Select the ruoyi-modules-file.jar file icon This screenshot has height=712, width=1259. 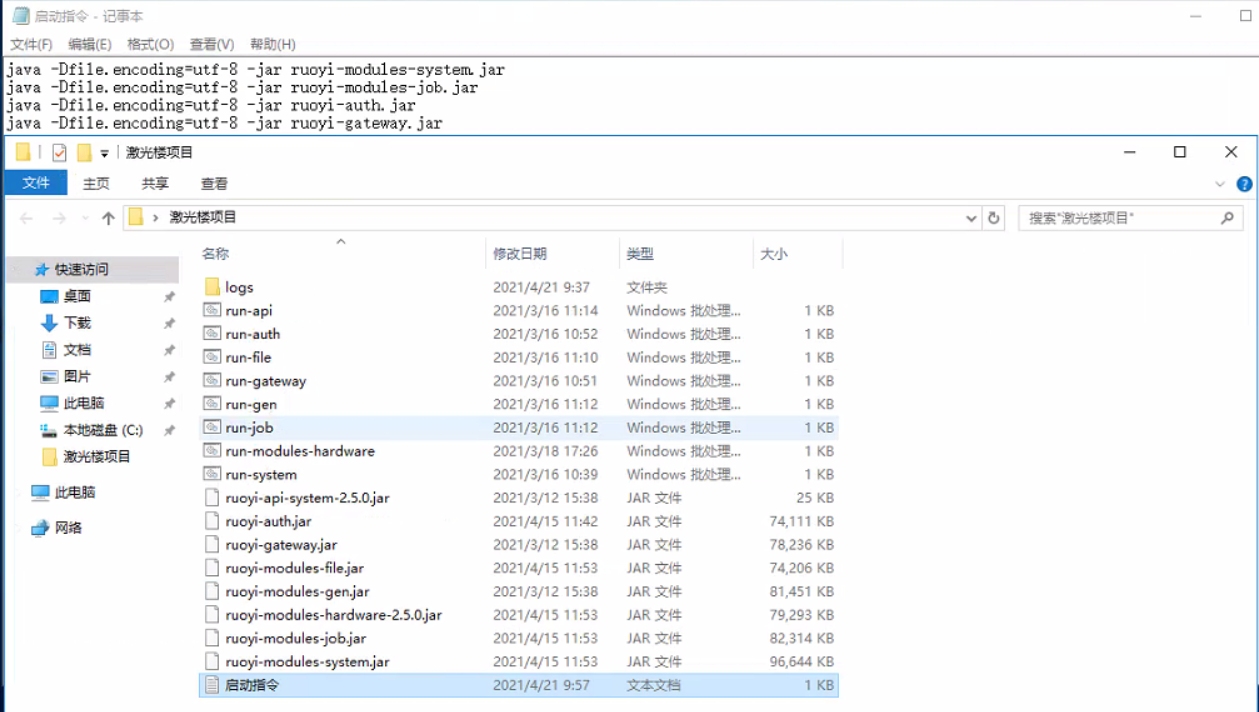[212, 568]
